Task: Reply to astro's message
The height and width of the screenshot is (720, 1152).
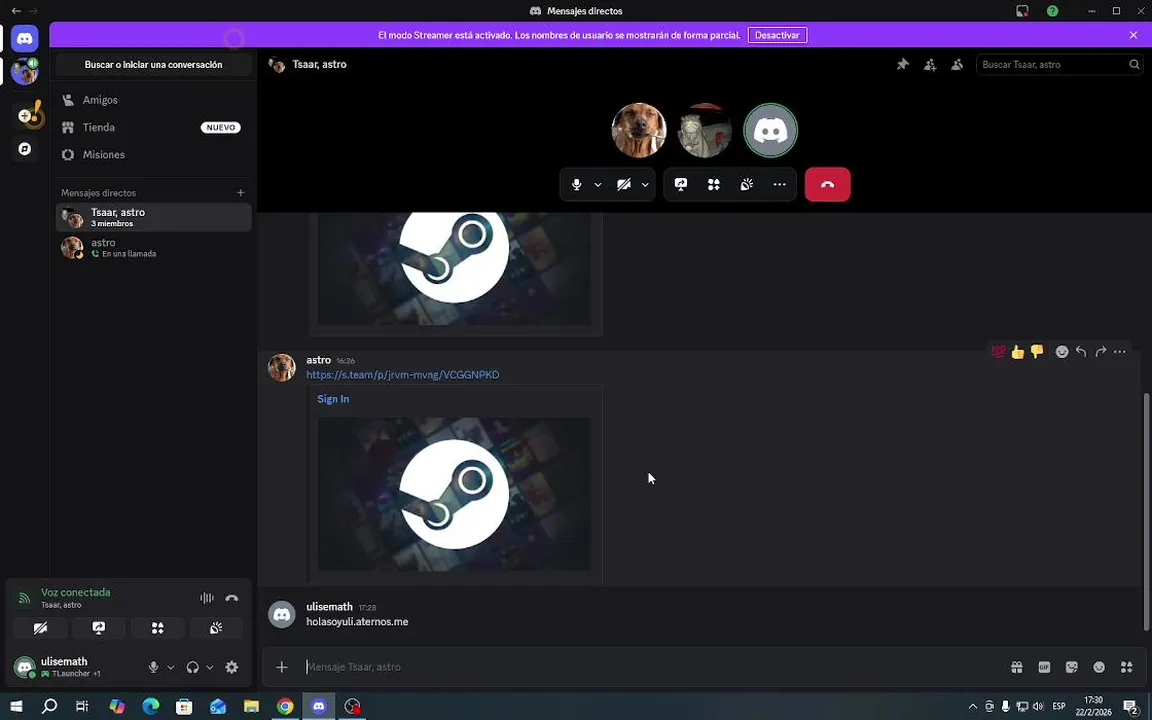Action: click(x=1081, y=353)
